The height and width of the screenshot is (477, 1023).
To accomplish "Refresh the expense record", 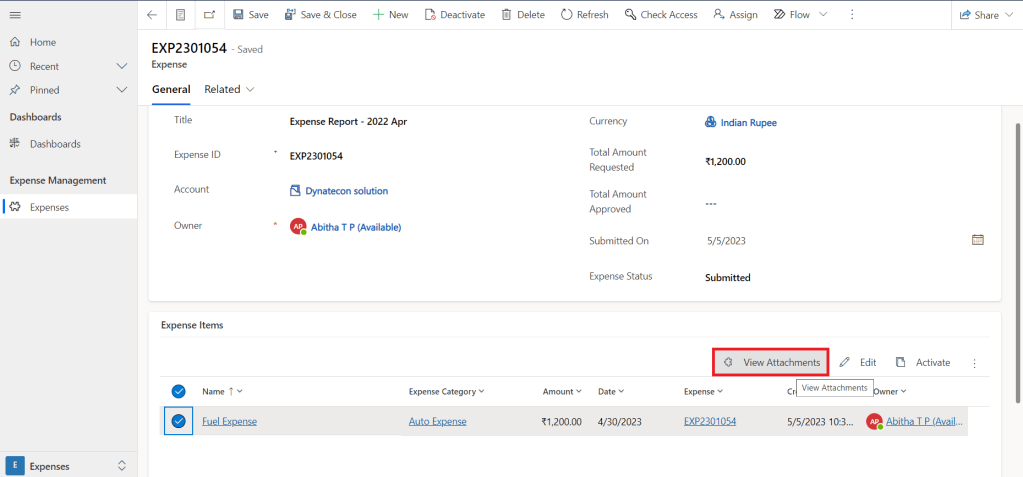I will coord(584,15).
